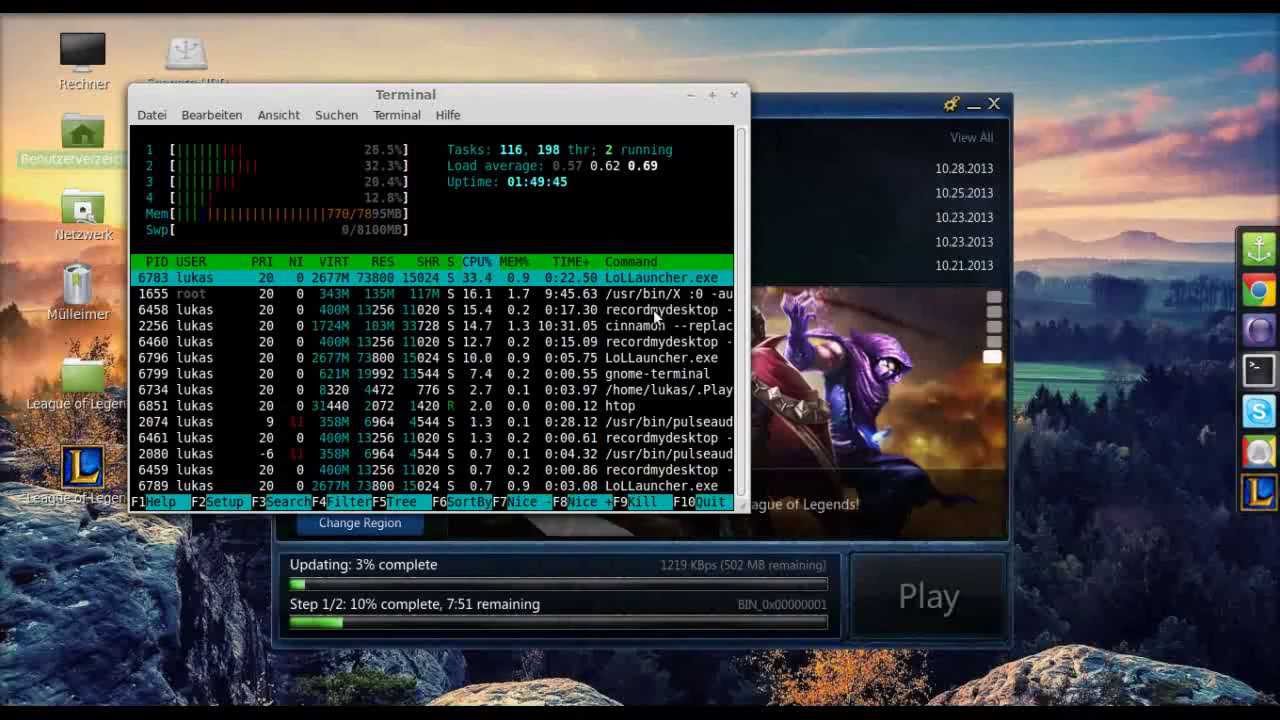Open the Hilfe menu
Screen dimensions: 1280x720
[448, 115]
